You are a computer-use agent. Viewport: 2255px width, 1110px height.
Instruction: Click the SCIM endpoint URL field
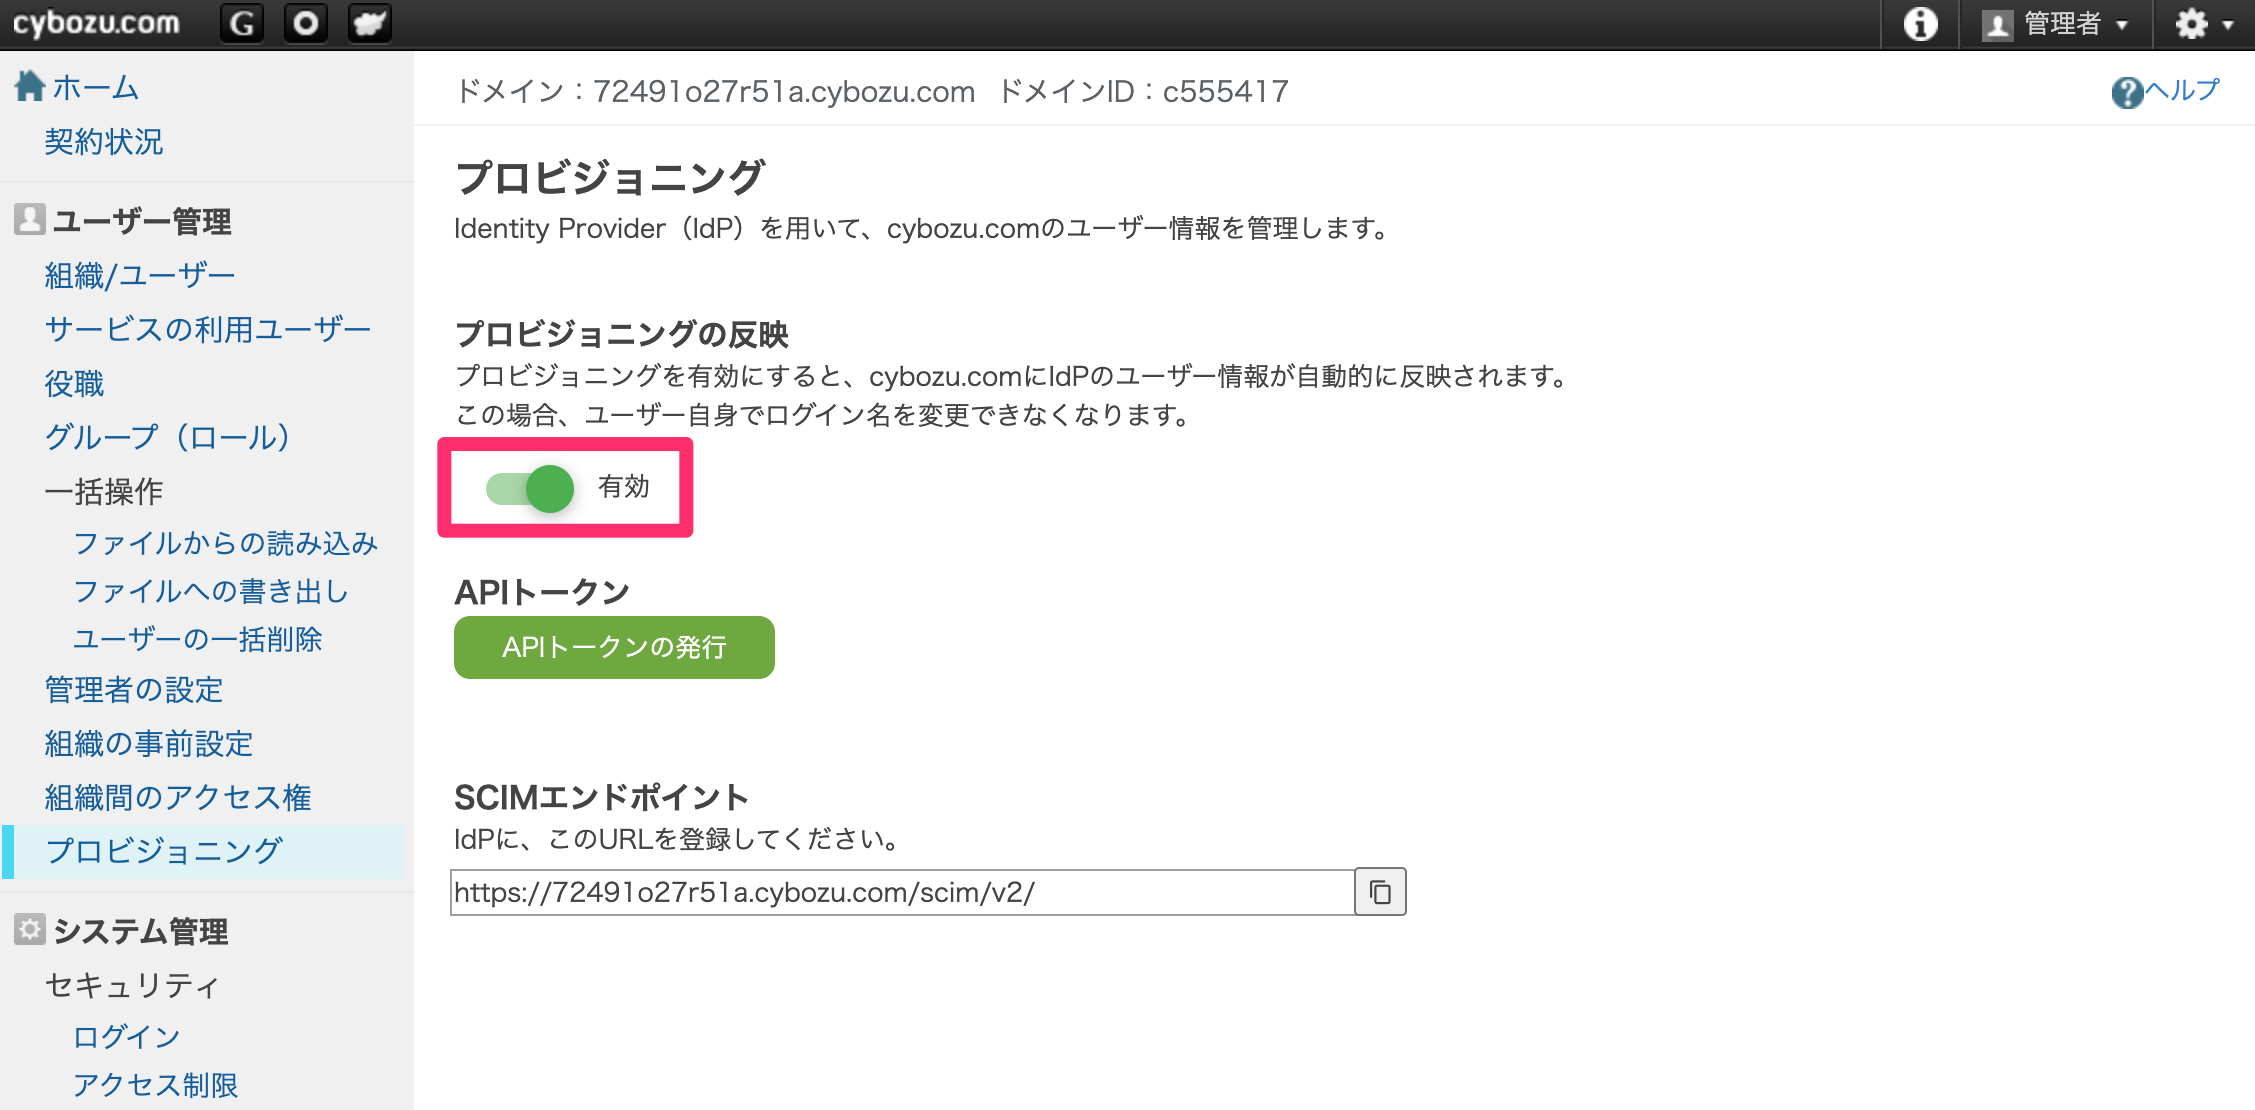click(x=902, y=892)
